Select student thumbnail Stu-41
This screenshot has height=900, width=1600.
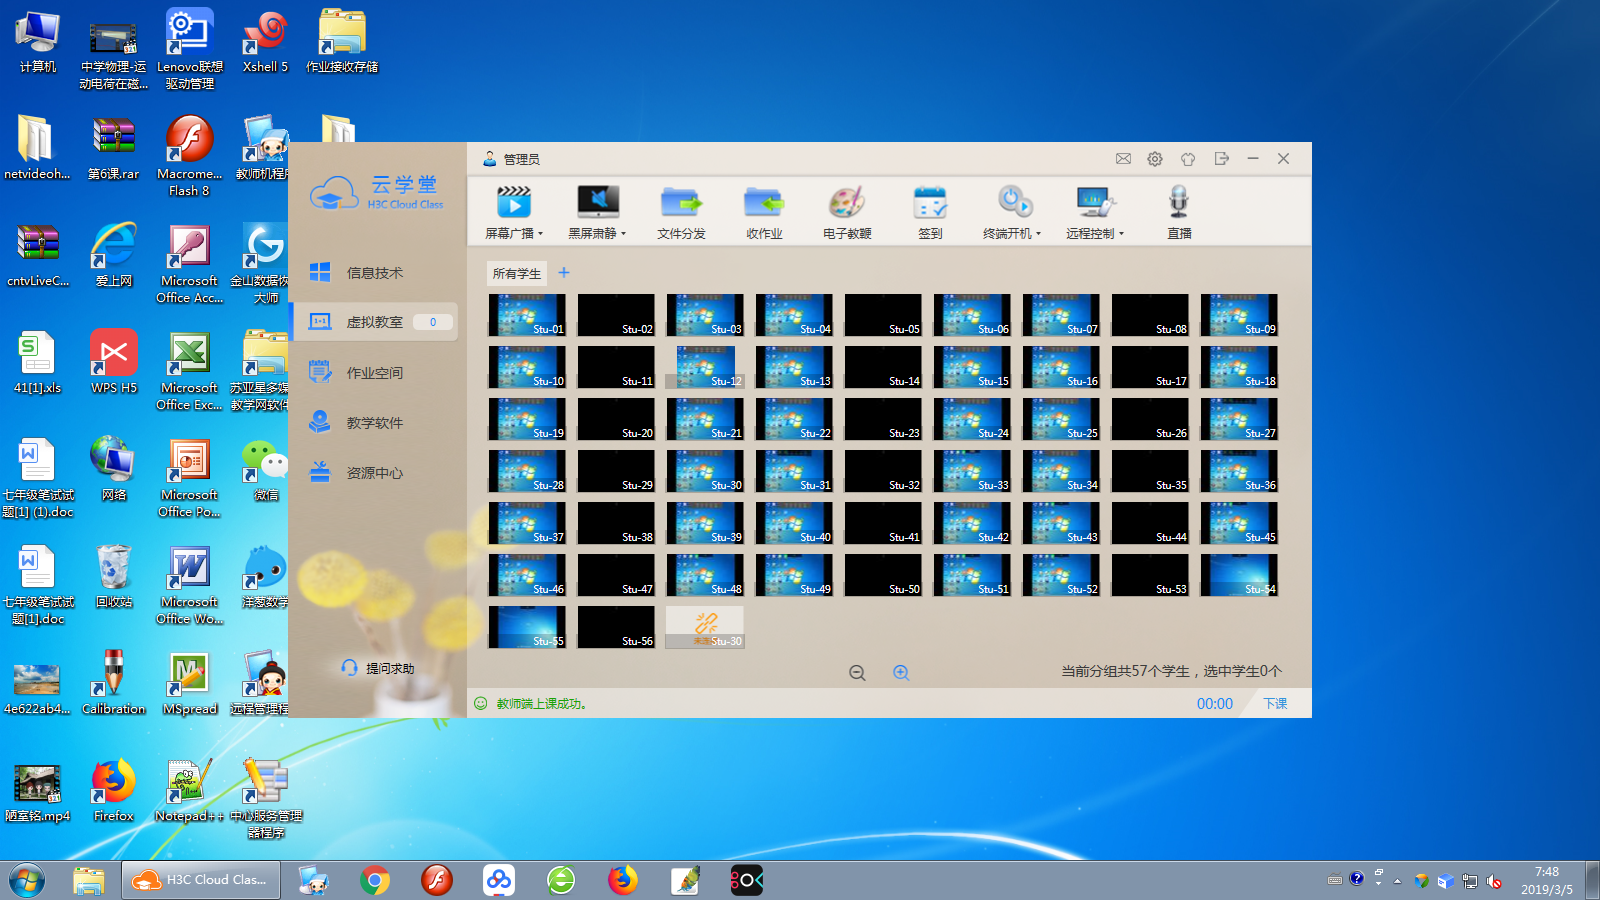coord(883,523)
